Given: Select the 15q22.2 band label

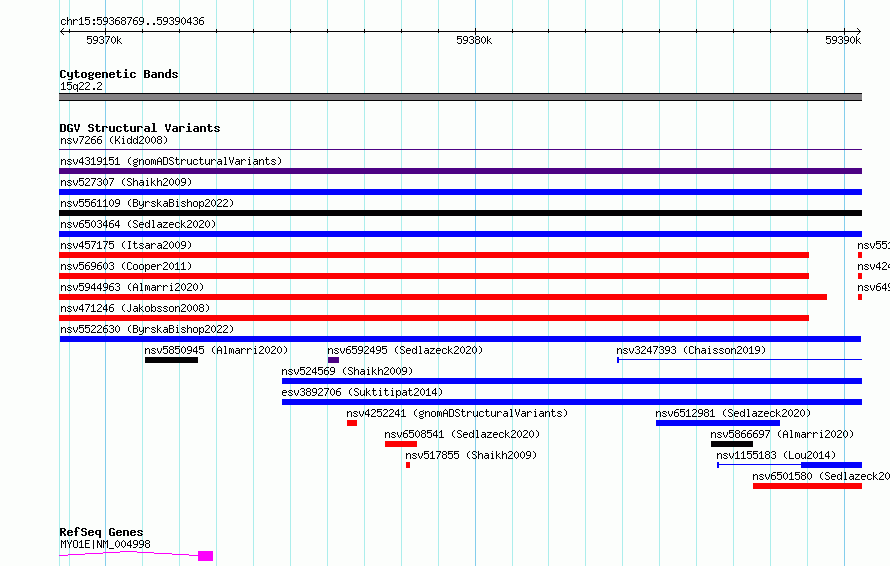Looking at the screenshot, I should coord(81,86).
